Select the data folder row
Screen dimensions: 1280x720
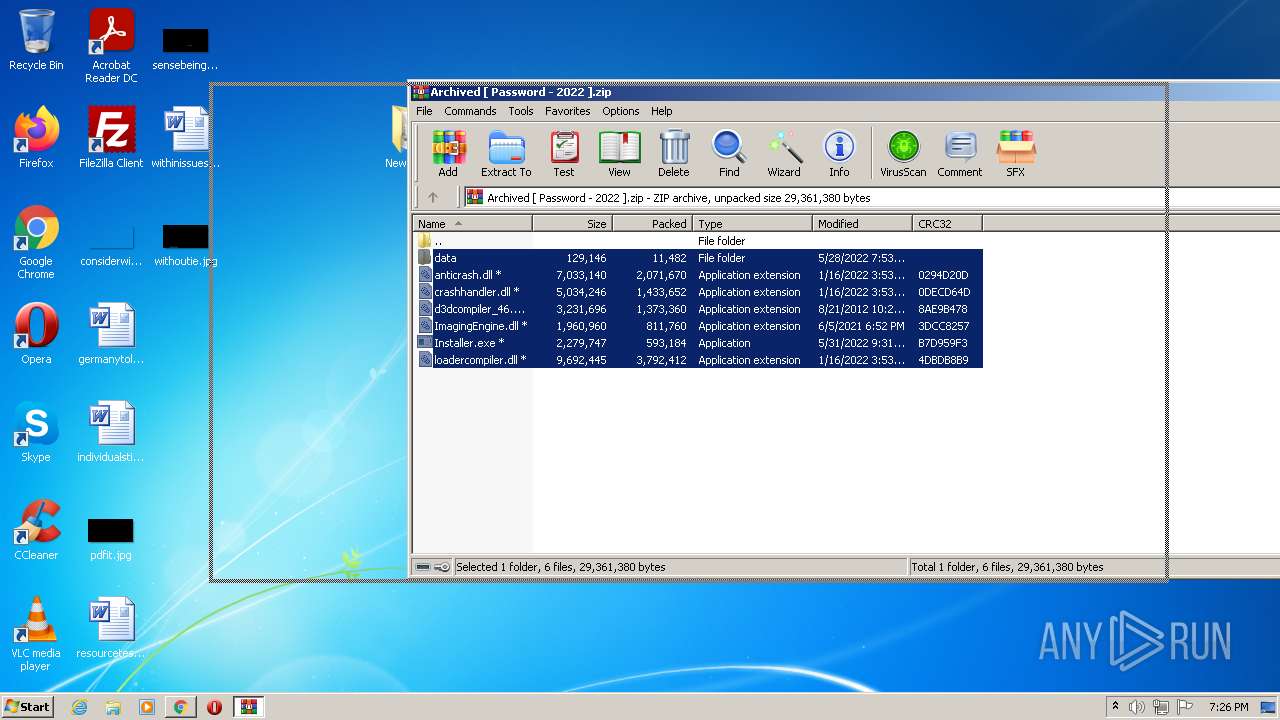coord(698,258)
